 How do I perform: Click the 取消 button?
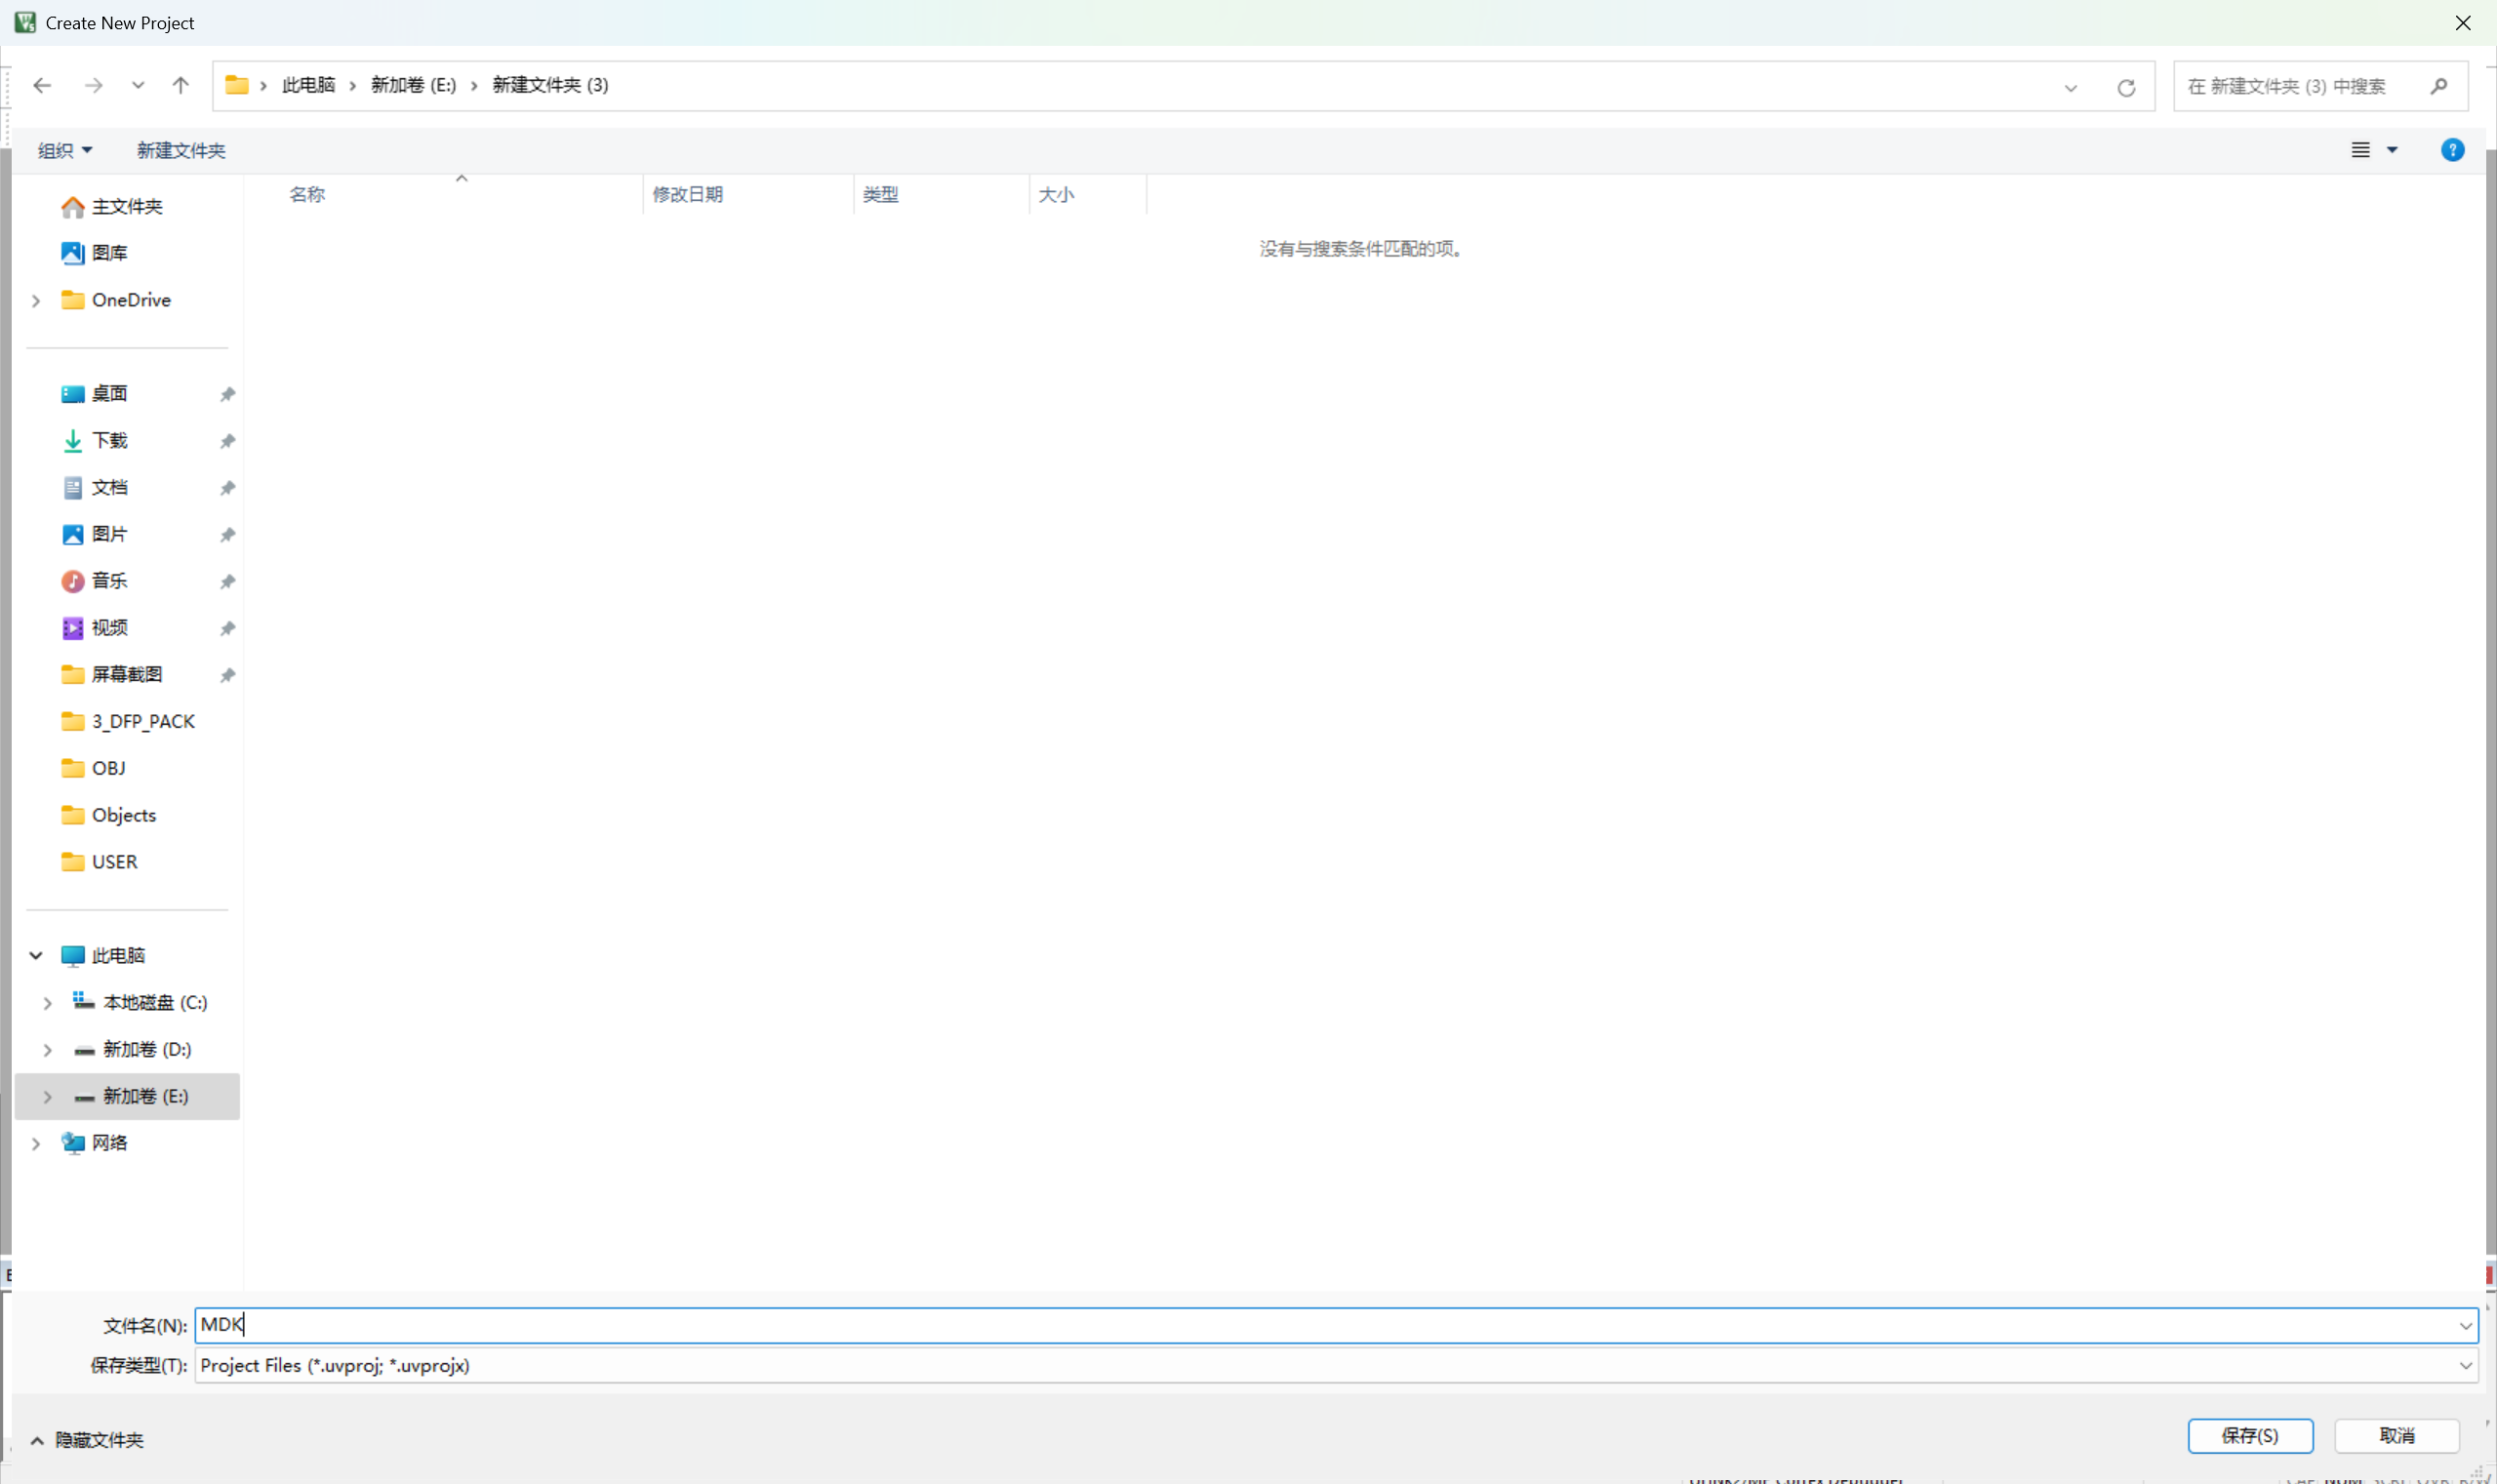pyautogui.click(x=2396, y=1436)
